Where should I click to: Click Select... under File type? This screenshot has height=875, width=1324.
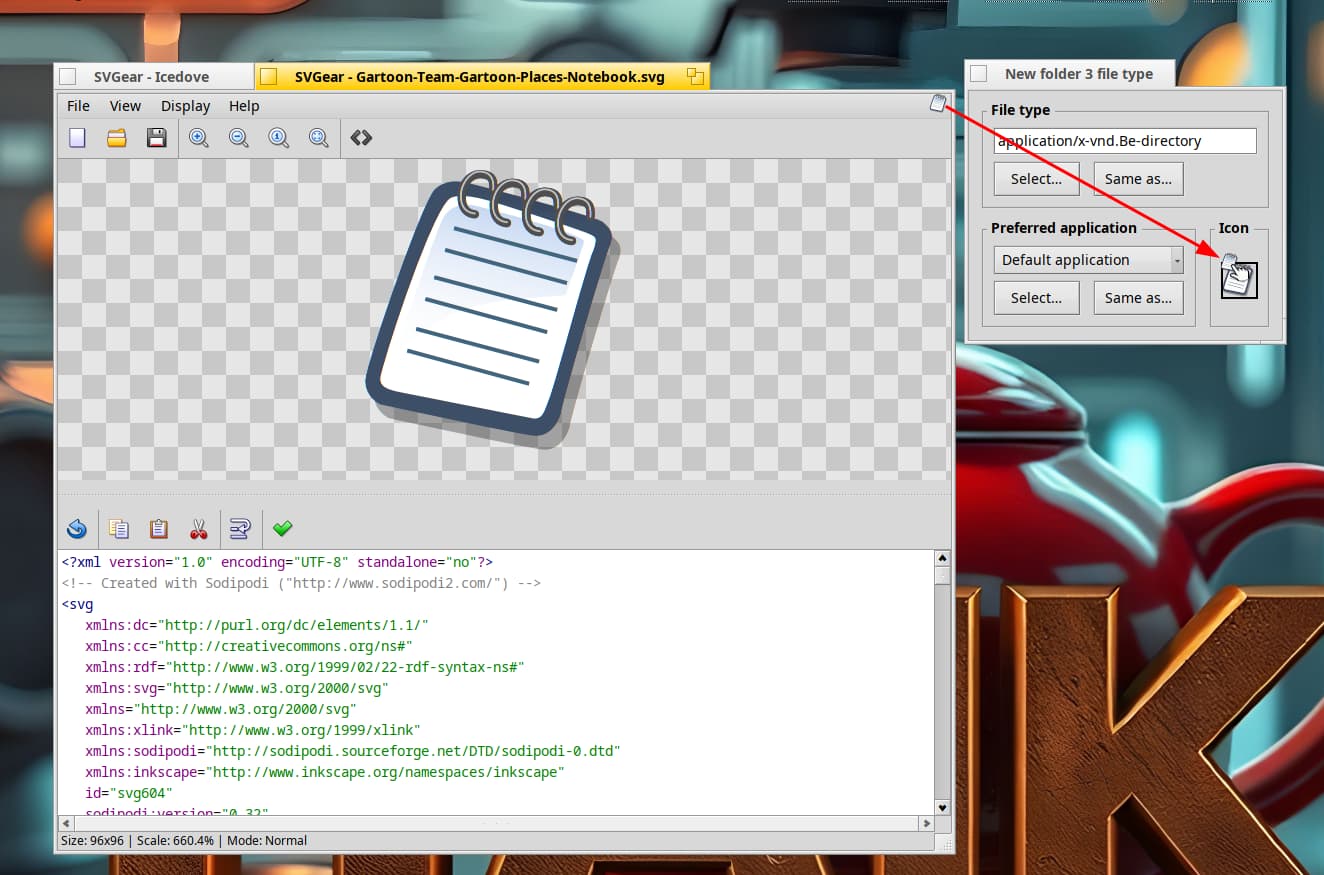click(1036, 179)
